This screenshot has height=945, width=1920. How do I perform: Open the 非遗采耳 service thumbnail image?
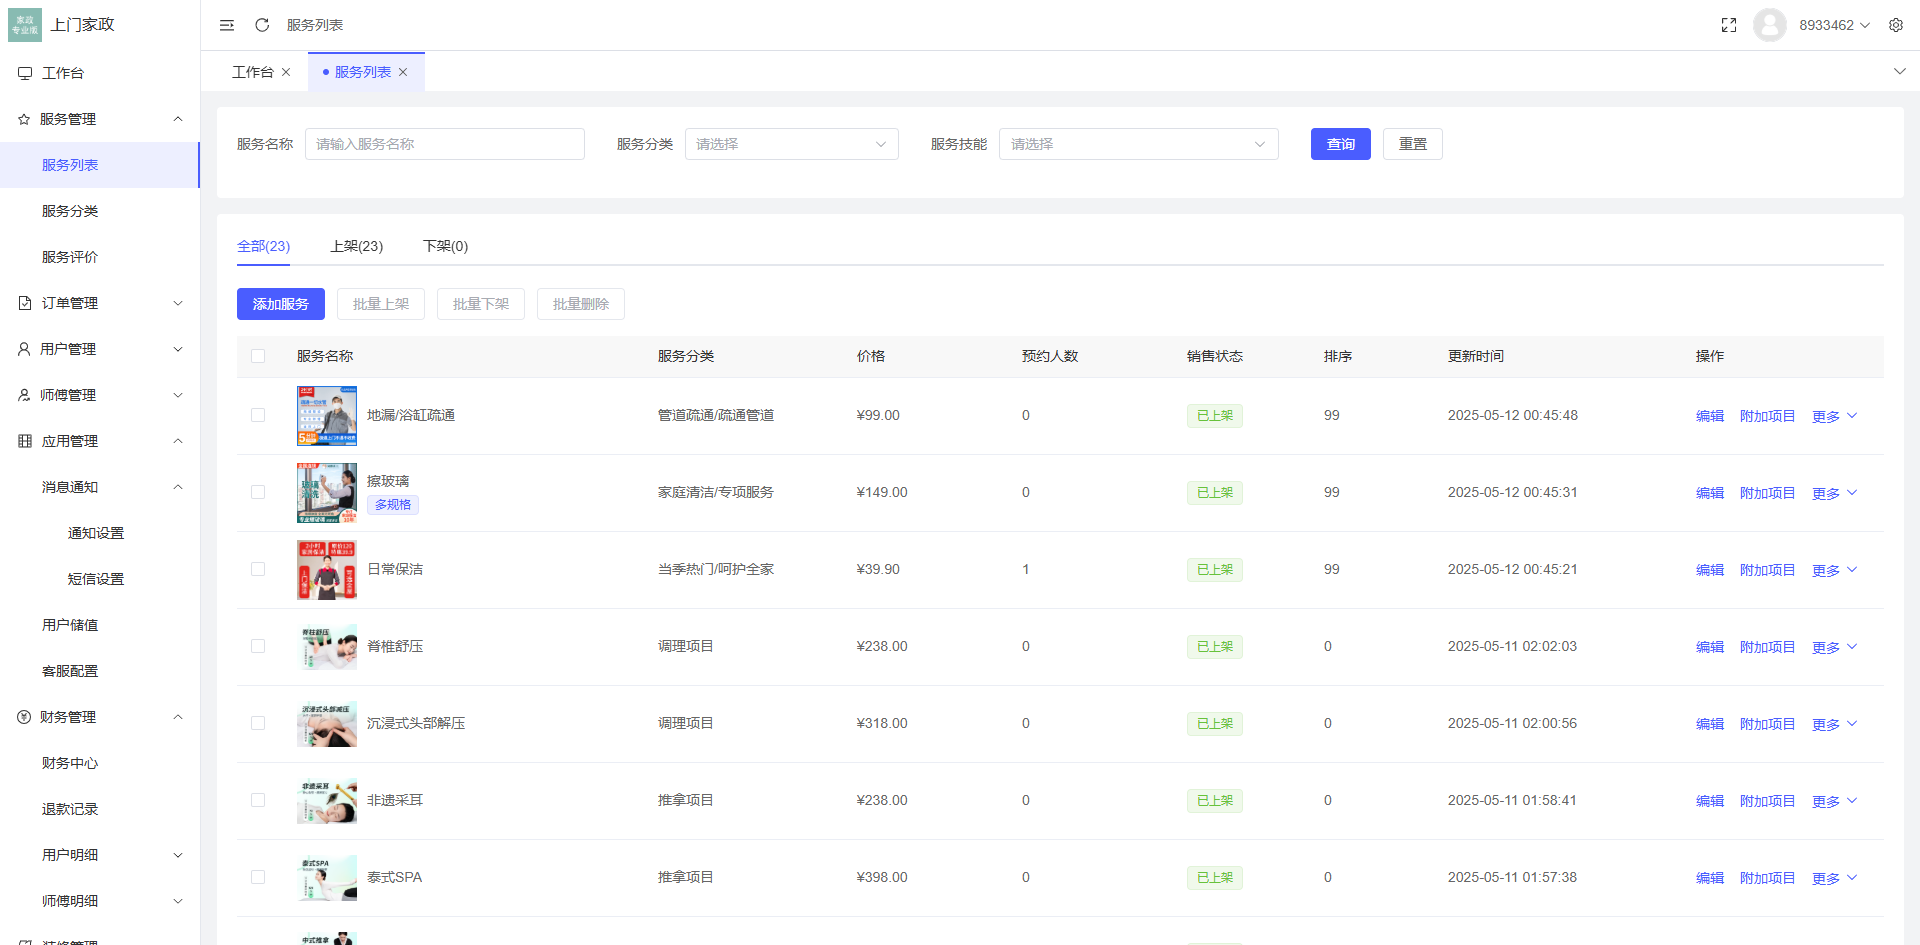(326, 800)
